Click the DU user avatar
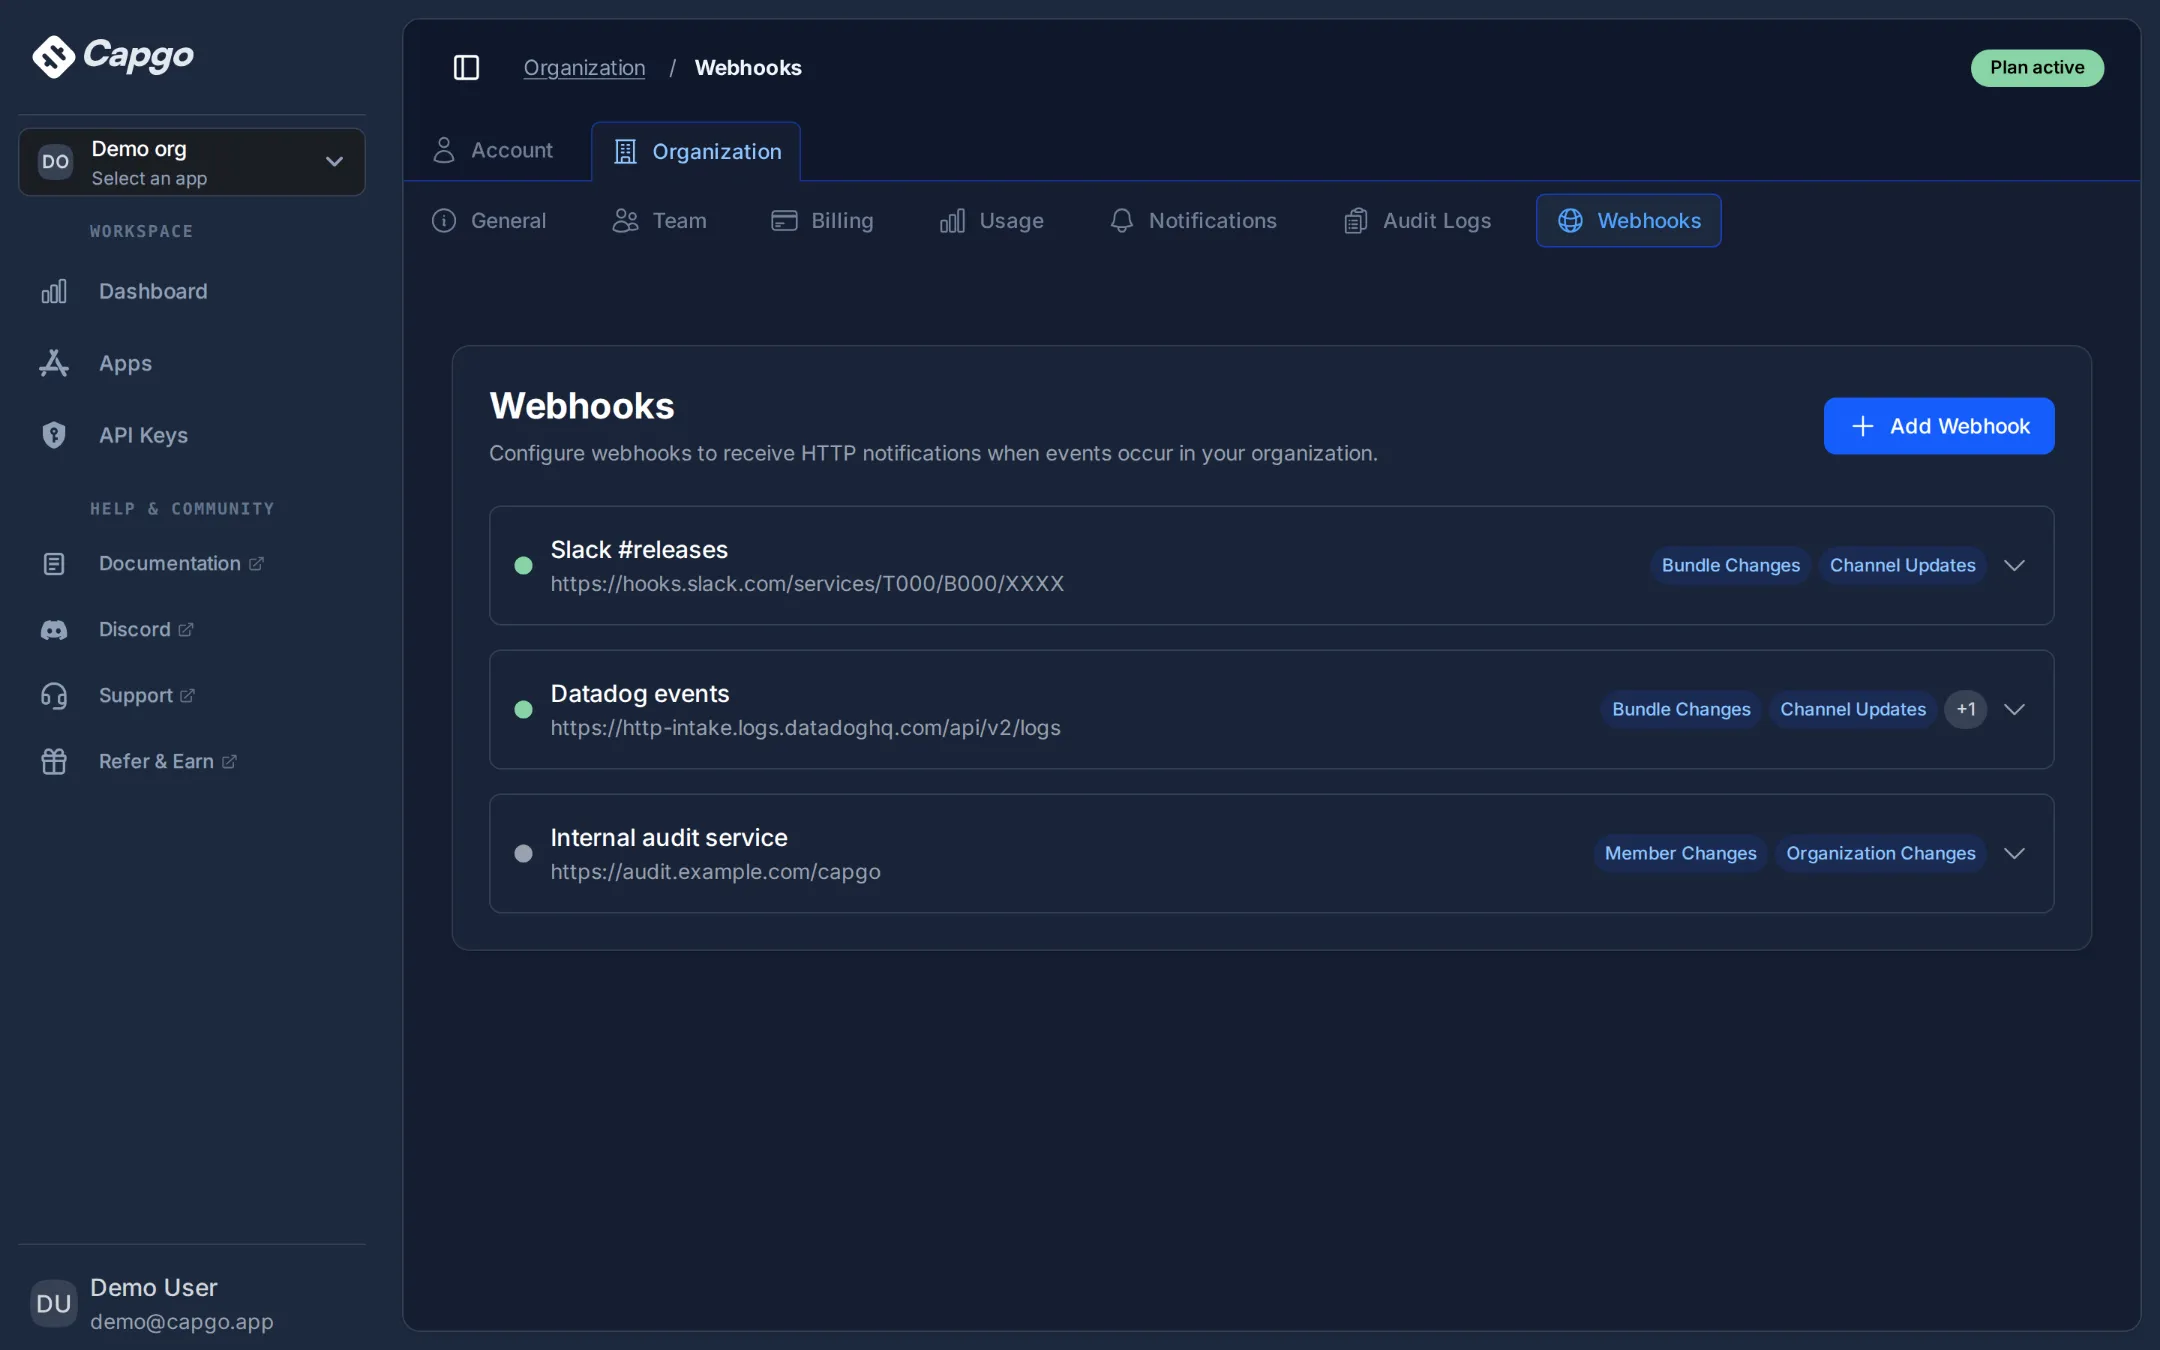The height and width of the screenshot is (1350, 2160). pyautogui.click(x=54, y=1303)
